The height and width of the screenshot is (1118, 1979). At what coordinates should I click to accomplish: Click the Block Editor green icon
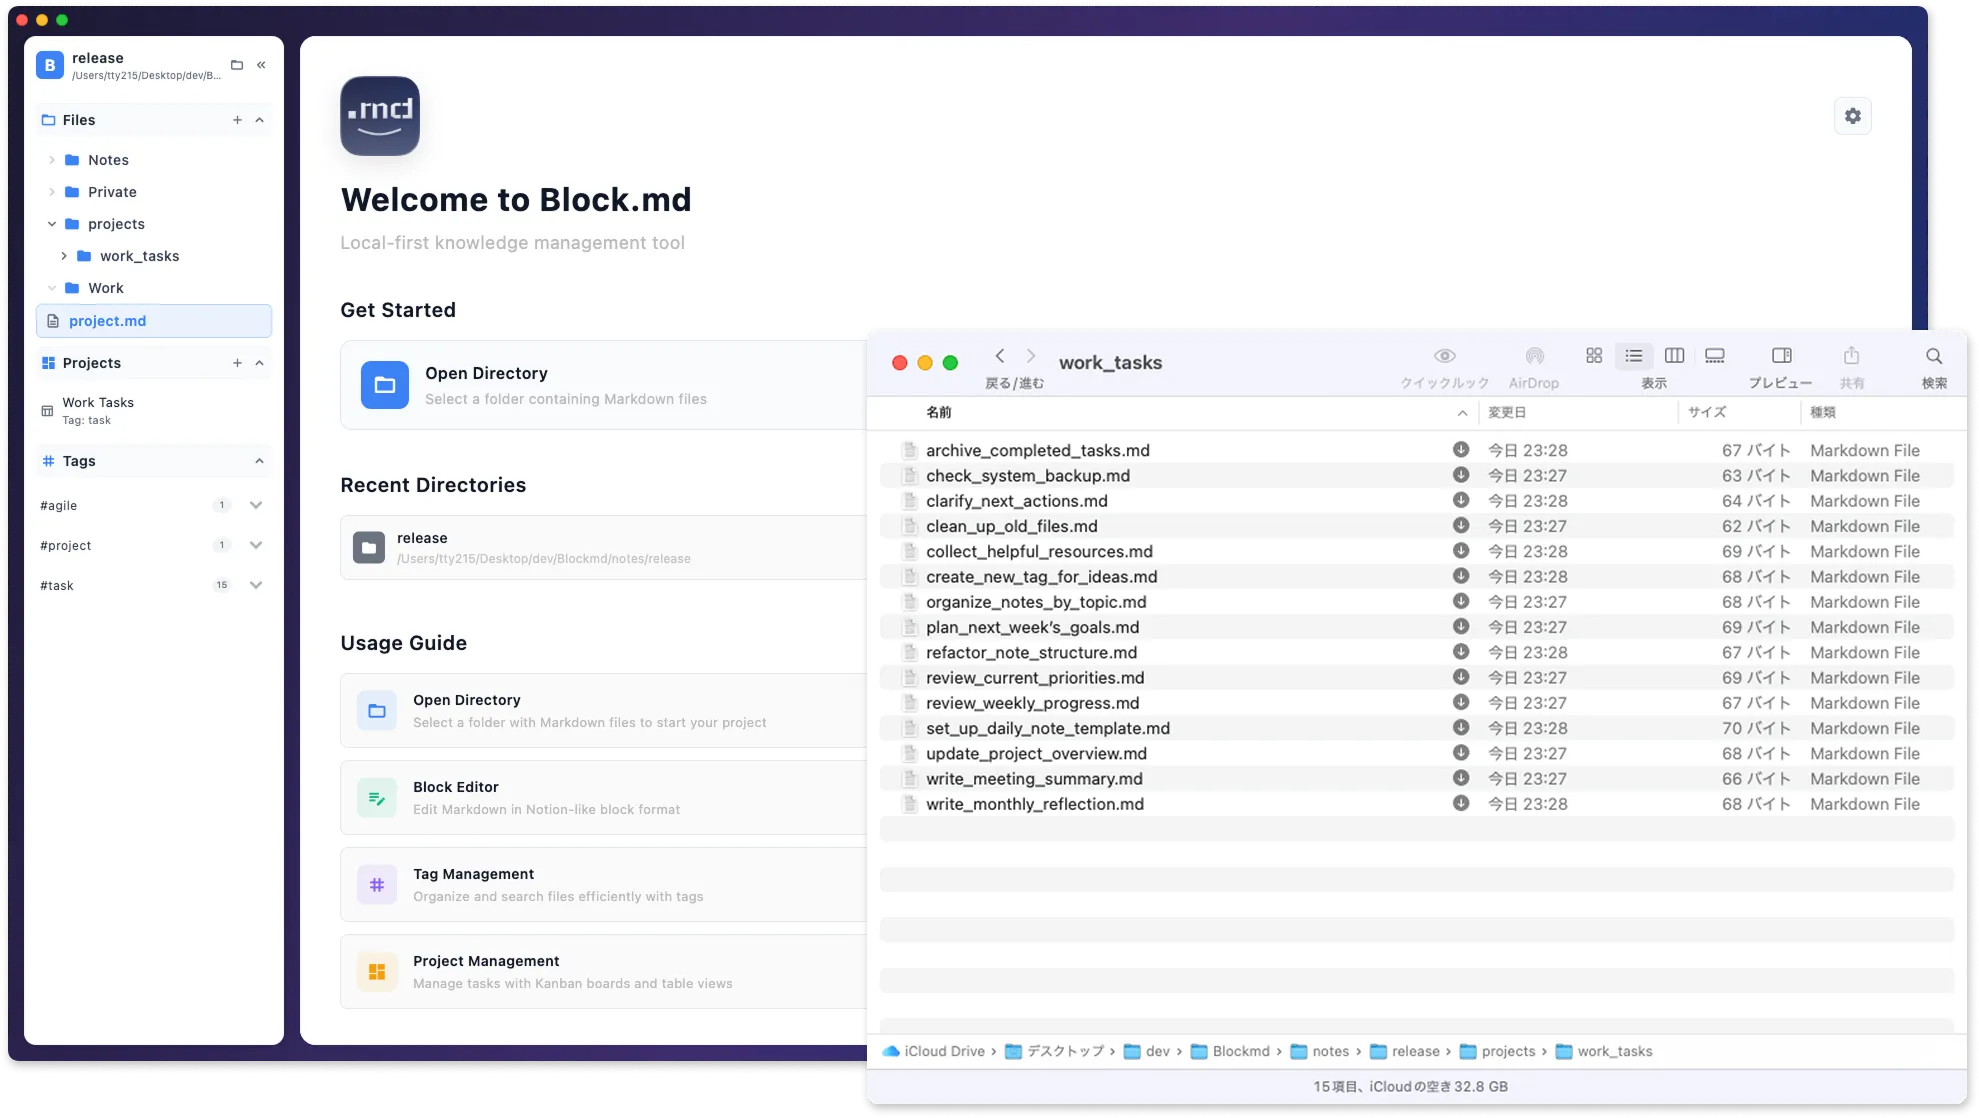tap(377, 798)
